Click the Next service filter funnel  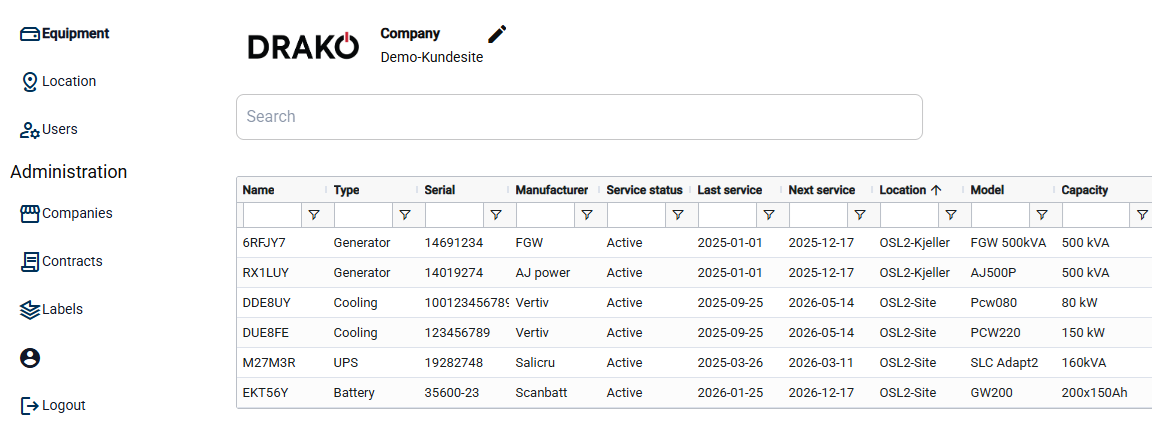point(859,215)
